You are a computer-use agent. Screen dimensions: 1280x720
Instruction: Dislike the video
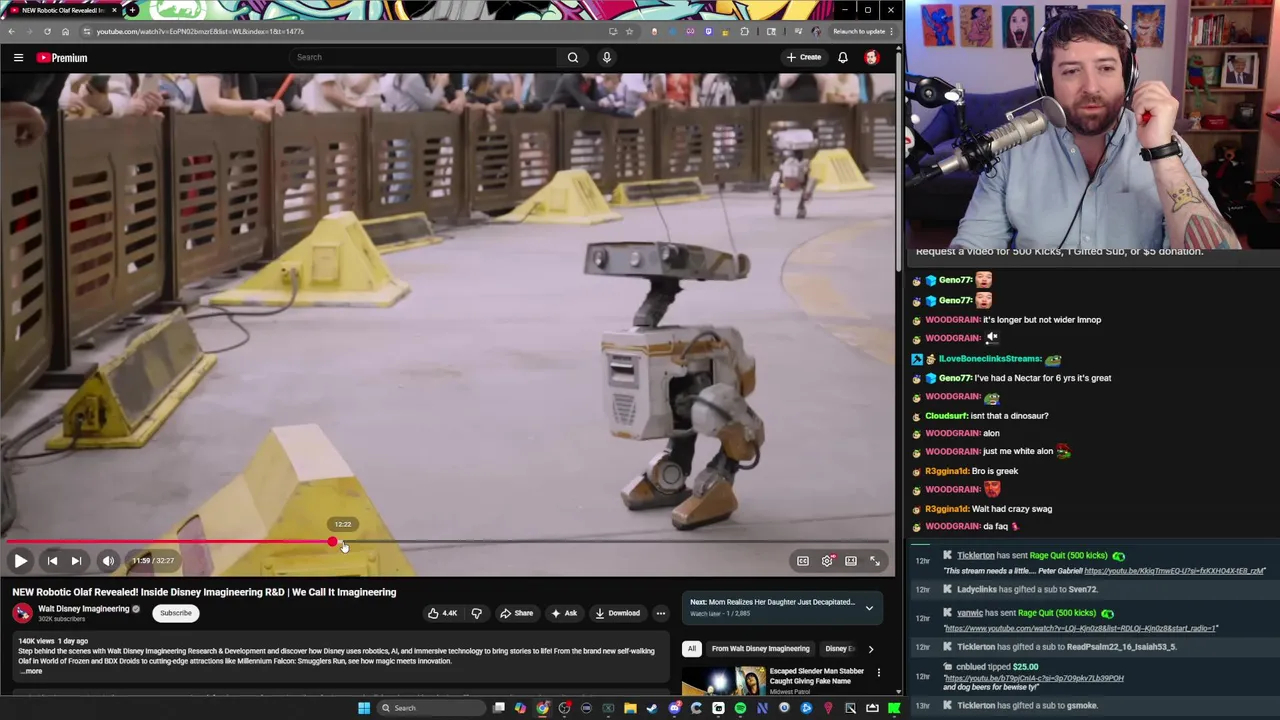(477, 613)
